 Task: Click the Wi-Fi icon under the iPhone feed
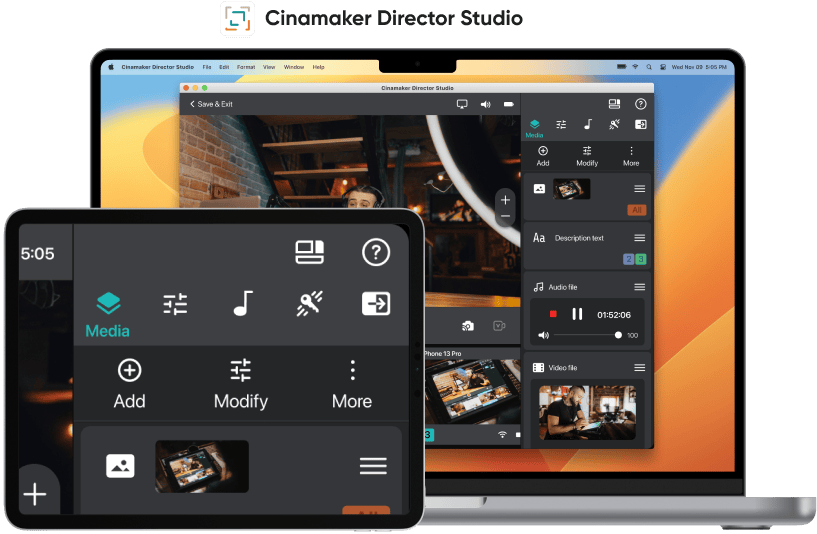502,434
